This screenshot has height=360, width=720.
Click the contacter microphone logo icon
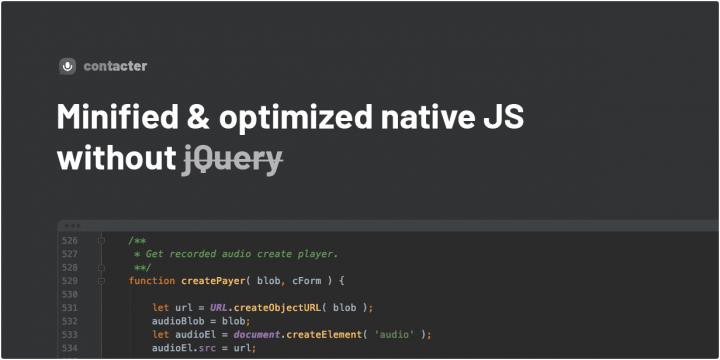[67, 67]
